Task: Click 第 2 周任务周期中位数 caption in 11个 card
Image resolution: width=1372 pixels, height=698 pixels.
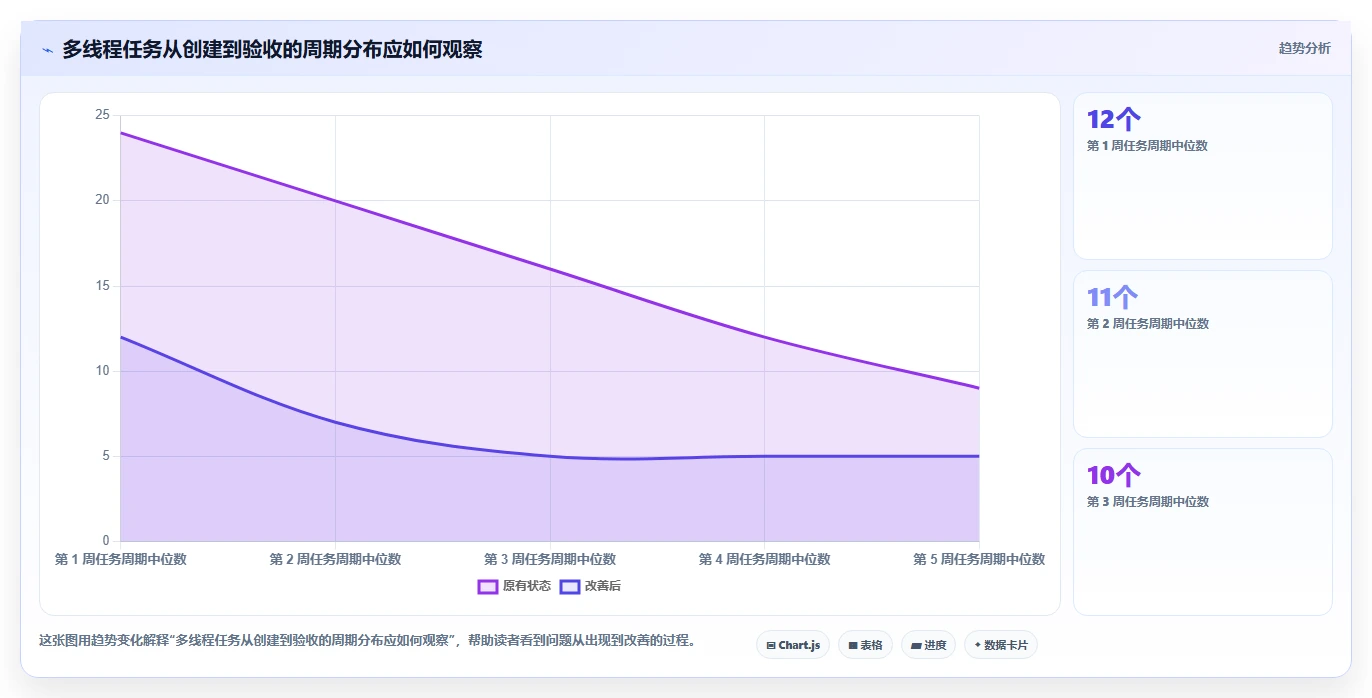Action: pos(1147,324)
